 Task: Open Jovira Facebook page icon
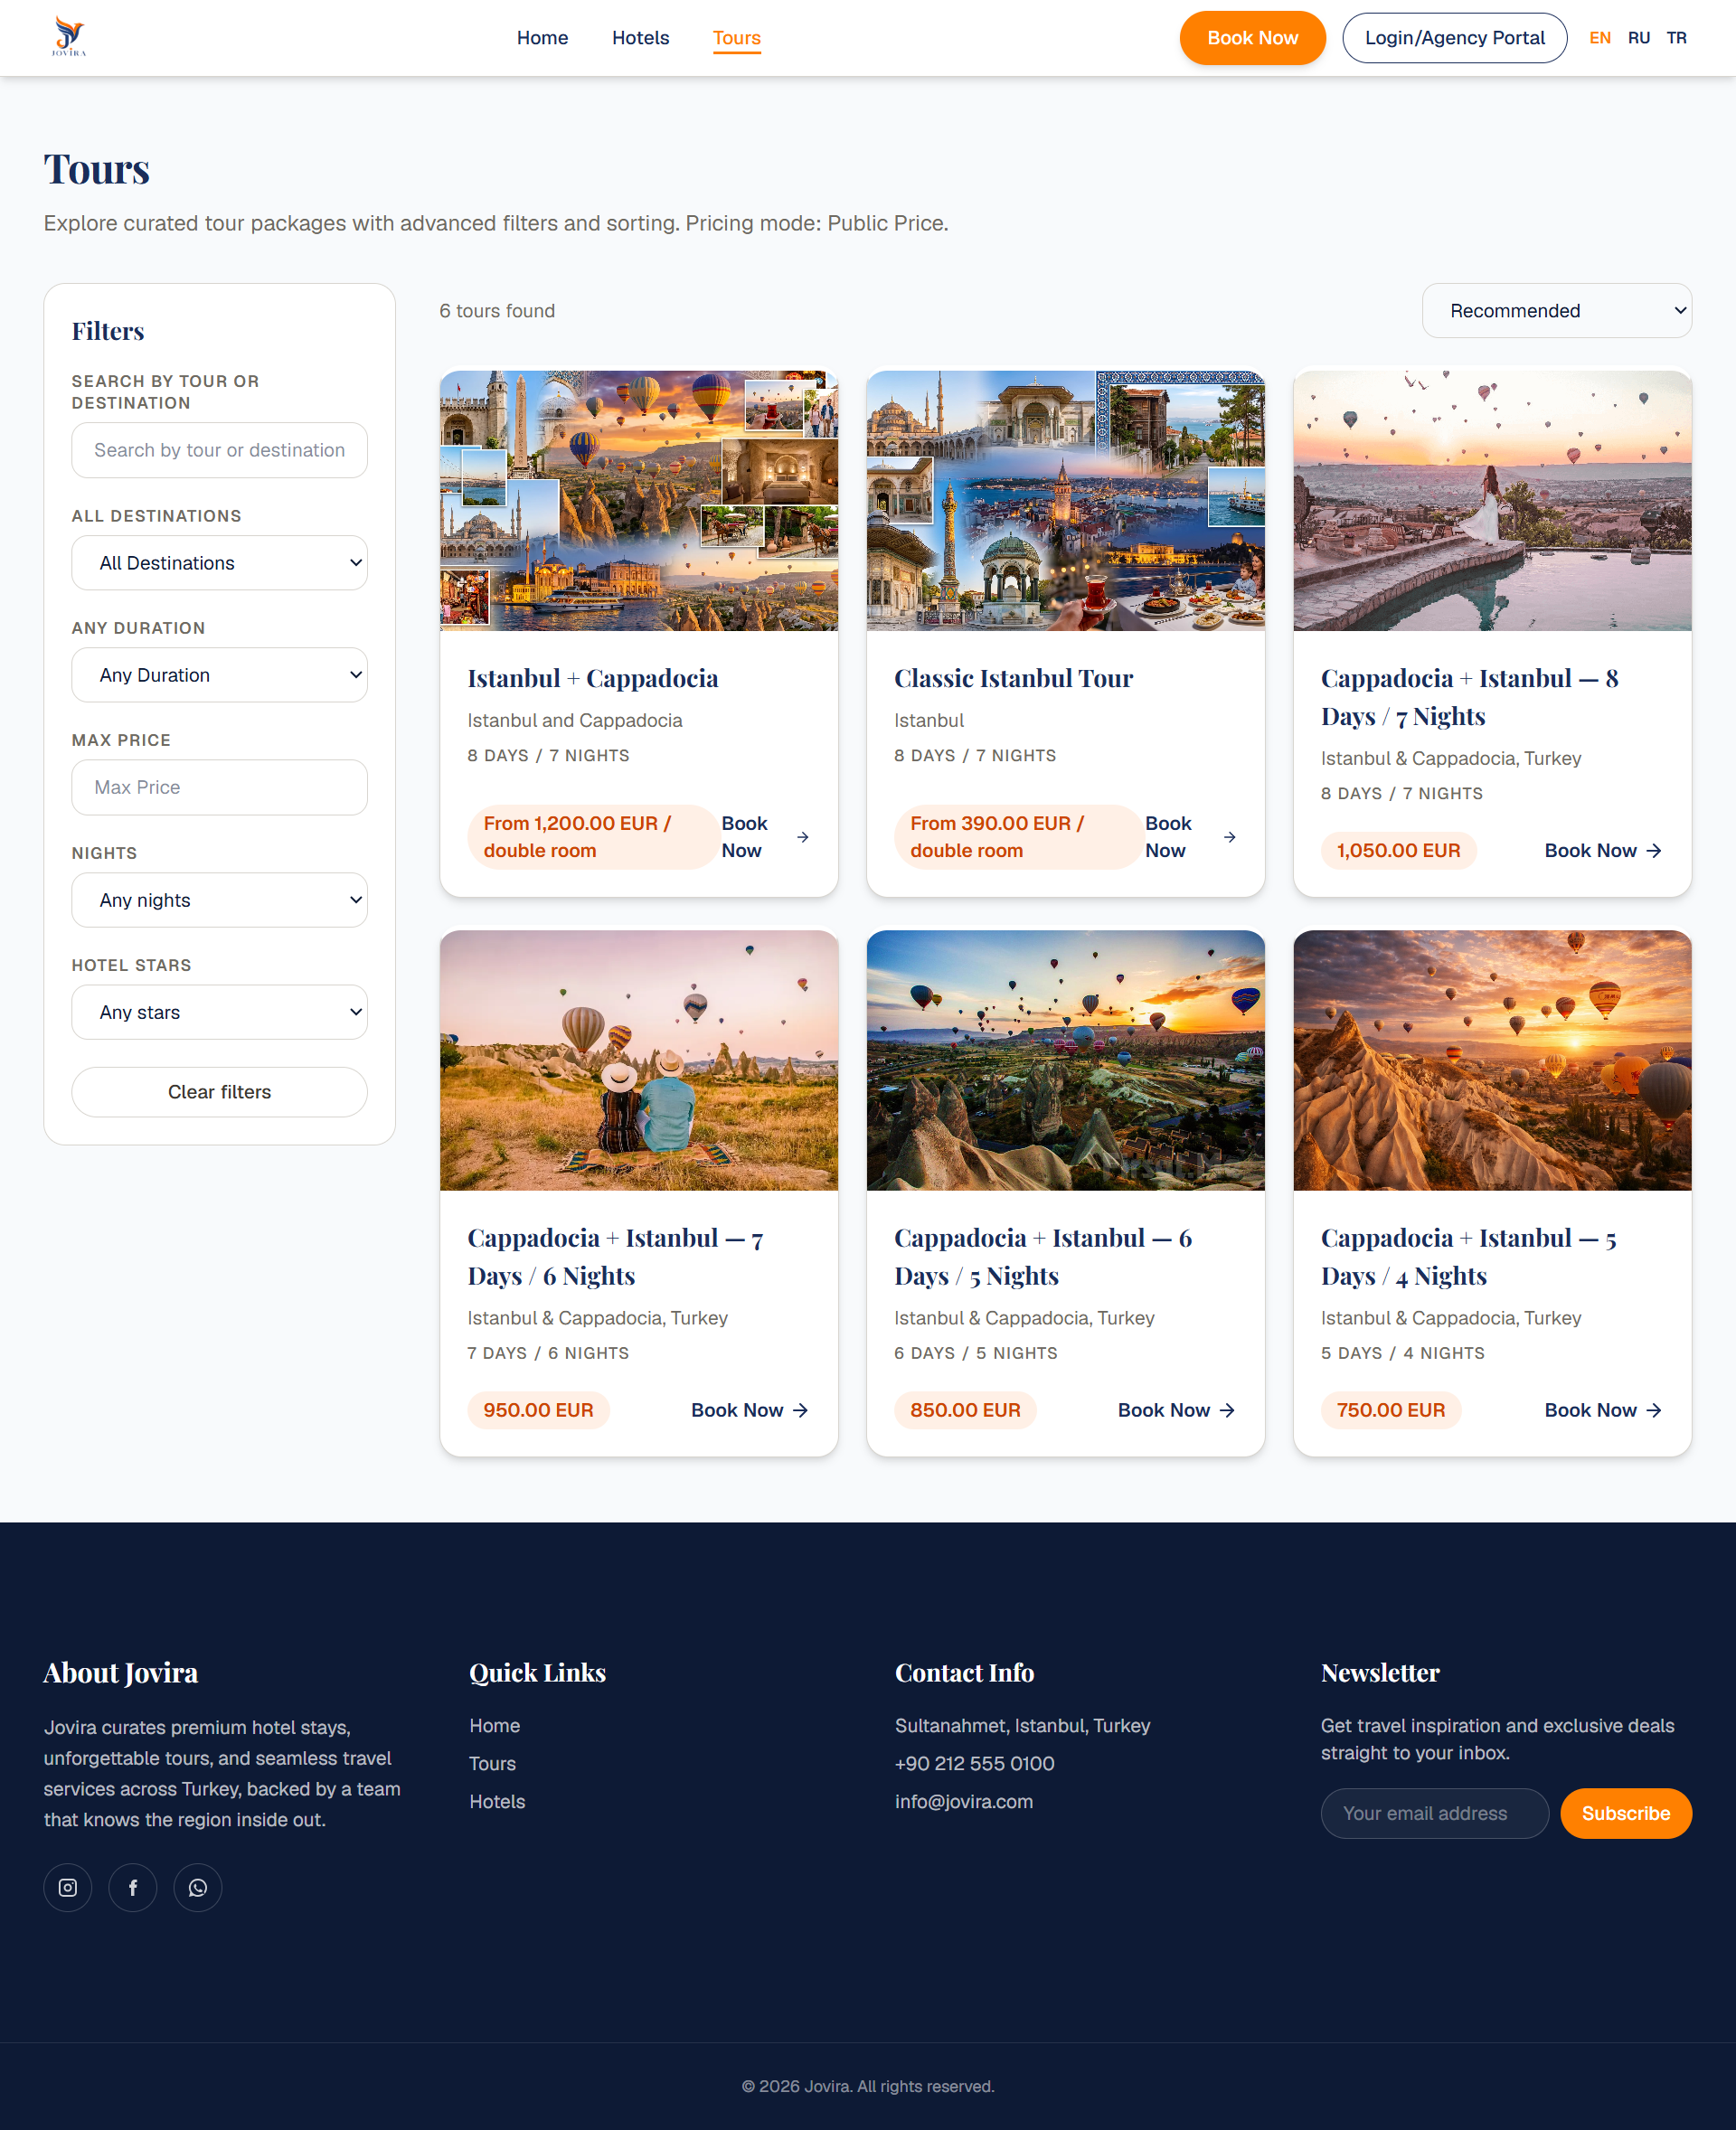pyautogui.click(x=133, y=1887)
